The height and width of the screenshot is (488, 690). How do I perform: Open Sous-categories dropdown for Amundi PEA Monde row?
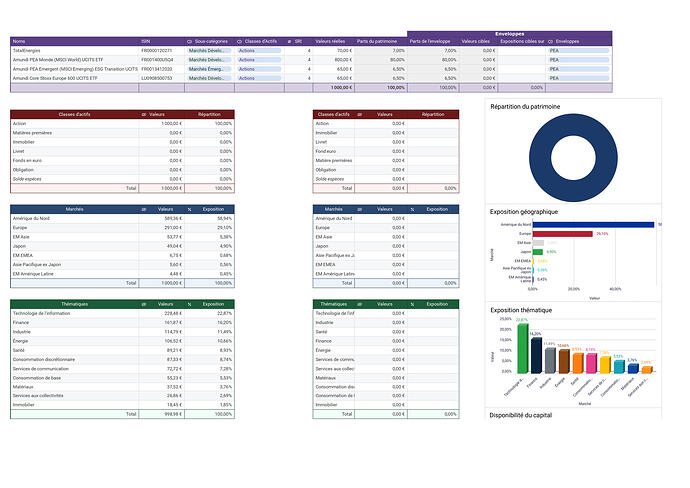209,60
